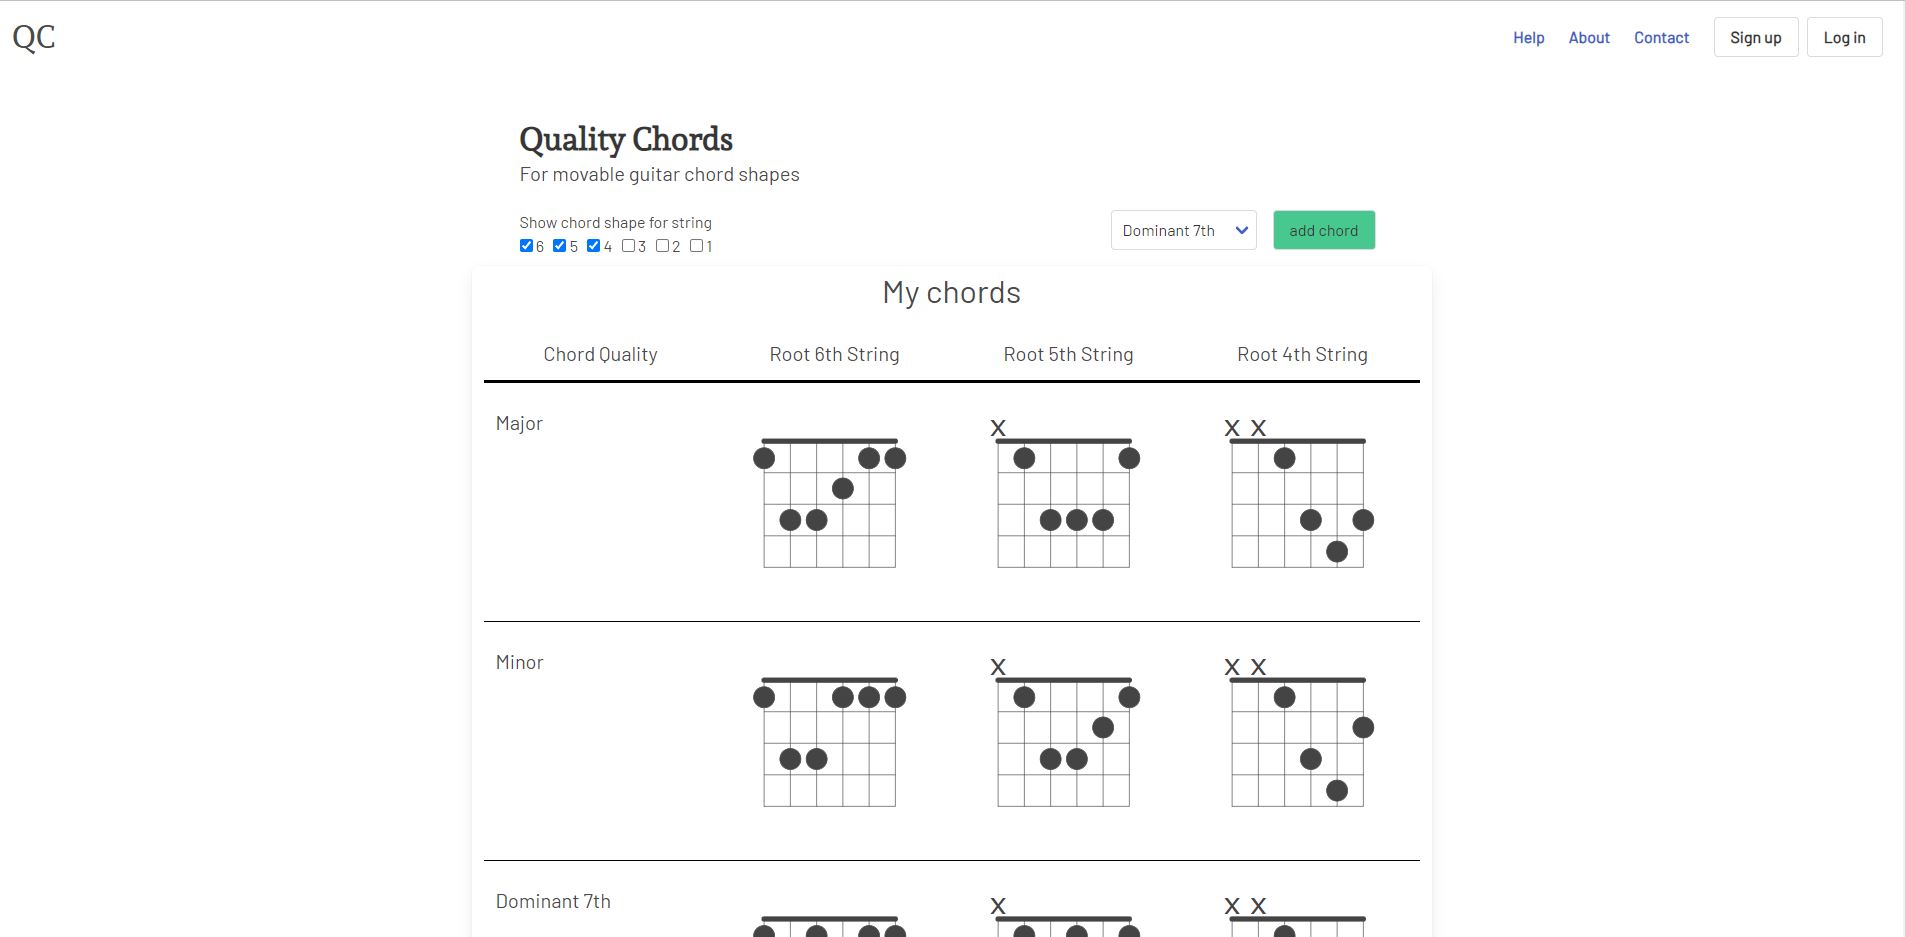This screenshot has height=937, width=1905.
Task: Click the Sign up button
Action: click(x=1756, y=37)
